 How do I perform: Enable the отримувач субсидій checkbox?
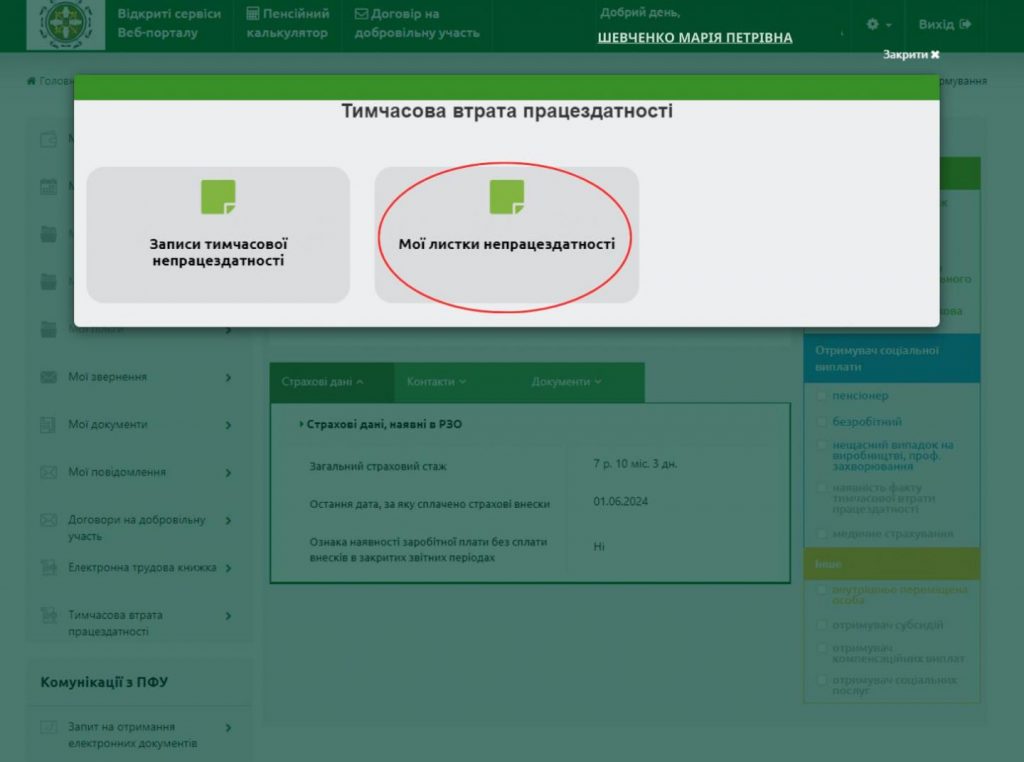click(x=822, y=625)
